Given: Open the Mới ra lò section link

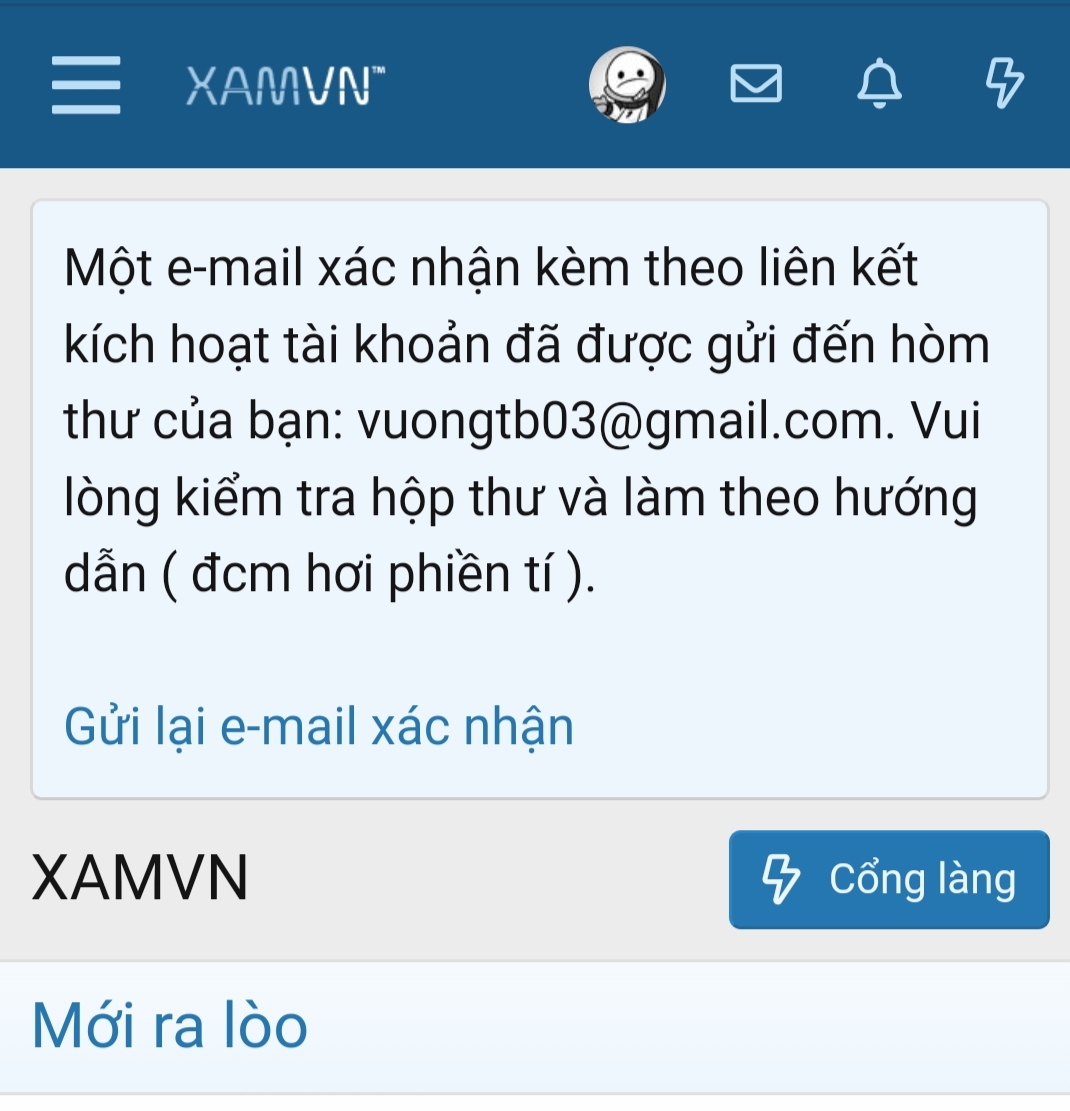Looking at the screenshot, I should pos(169,1026).
